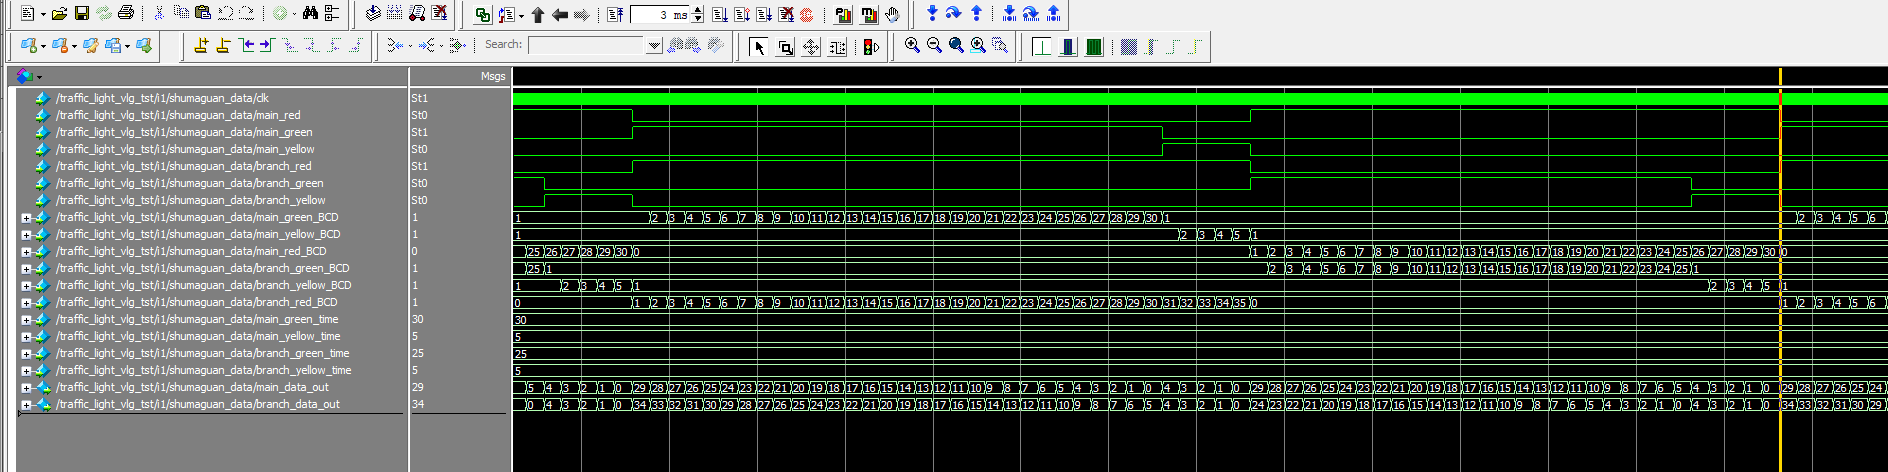Click the Find Next Transition icon
The height and width of the screenshot is (472, 1888).
tap(266, 45)
